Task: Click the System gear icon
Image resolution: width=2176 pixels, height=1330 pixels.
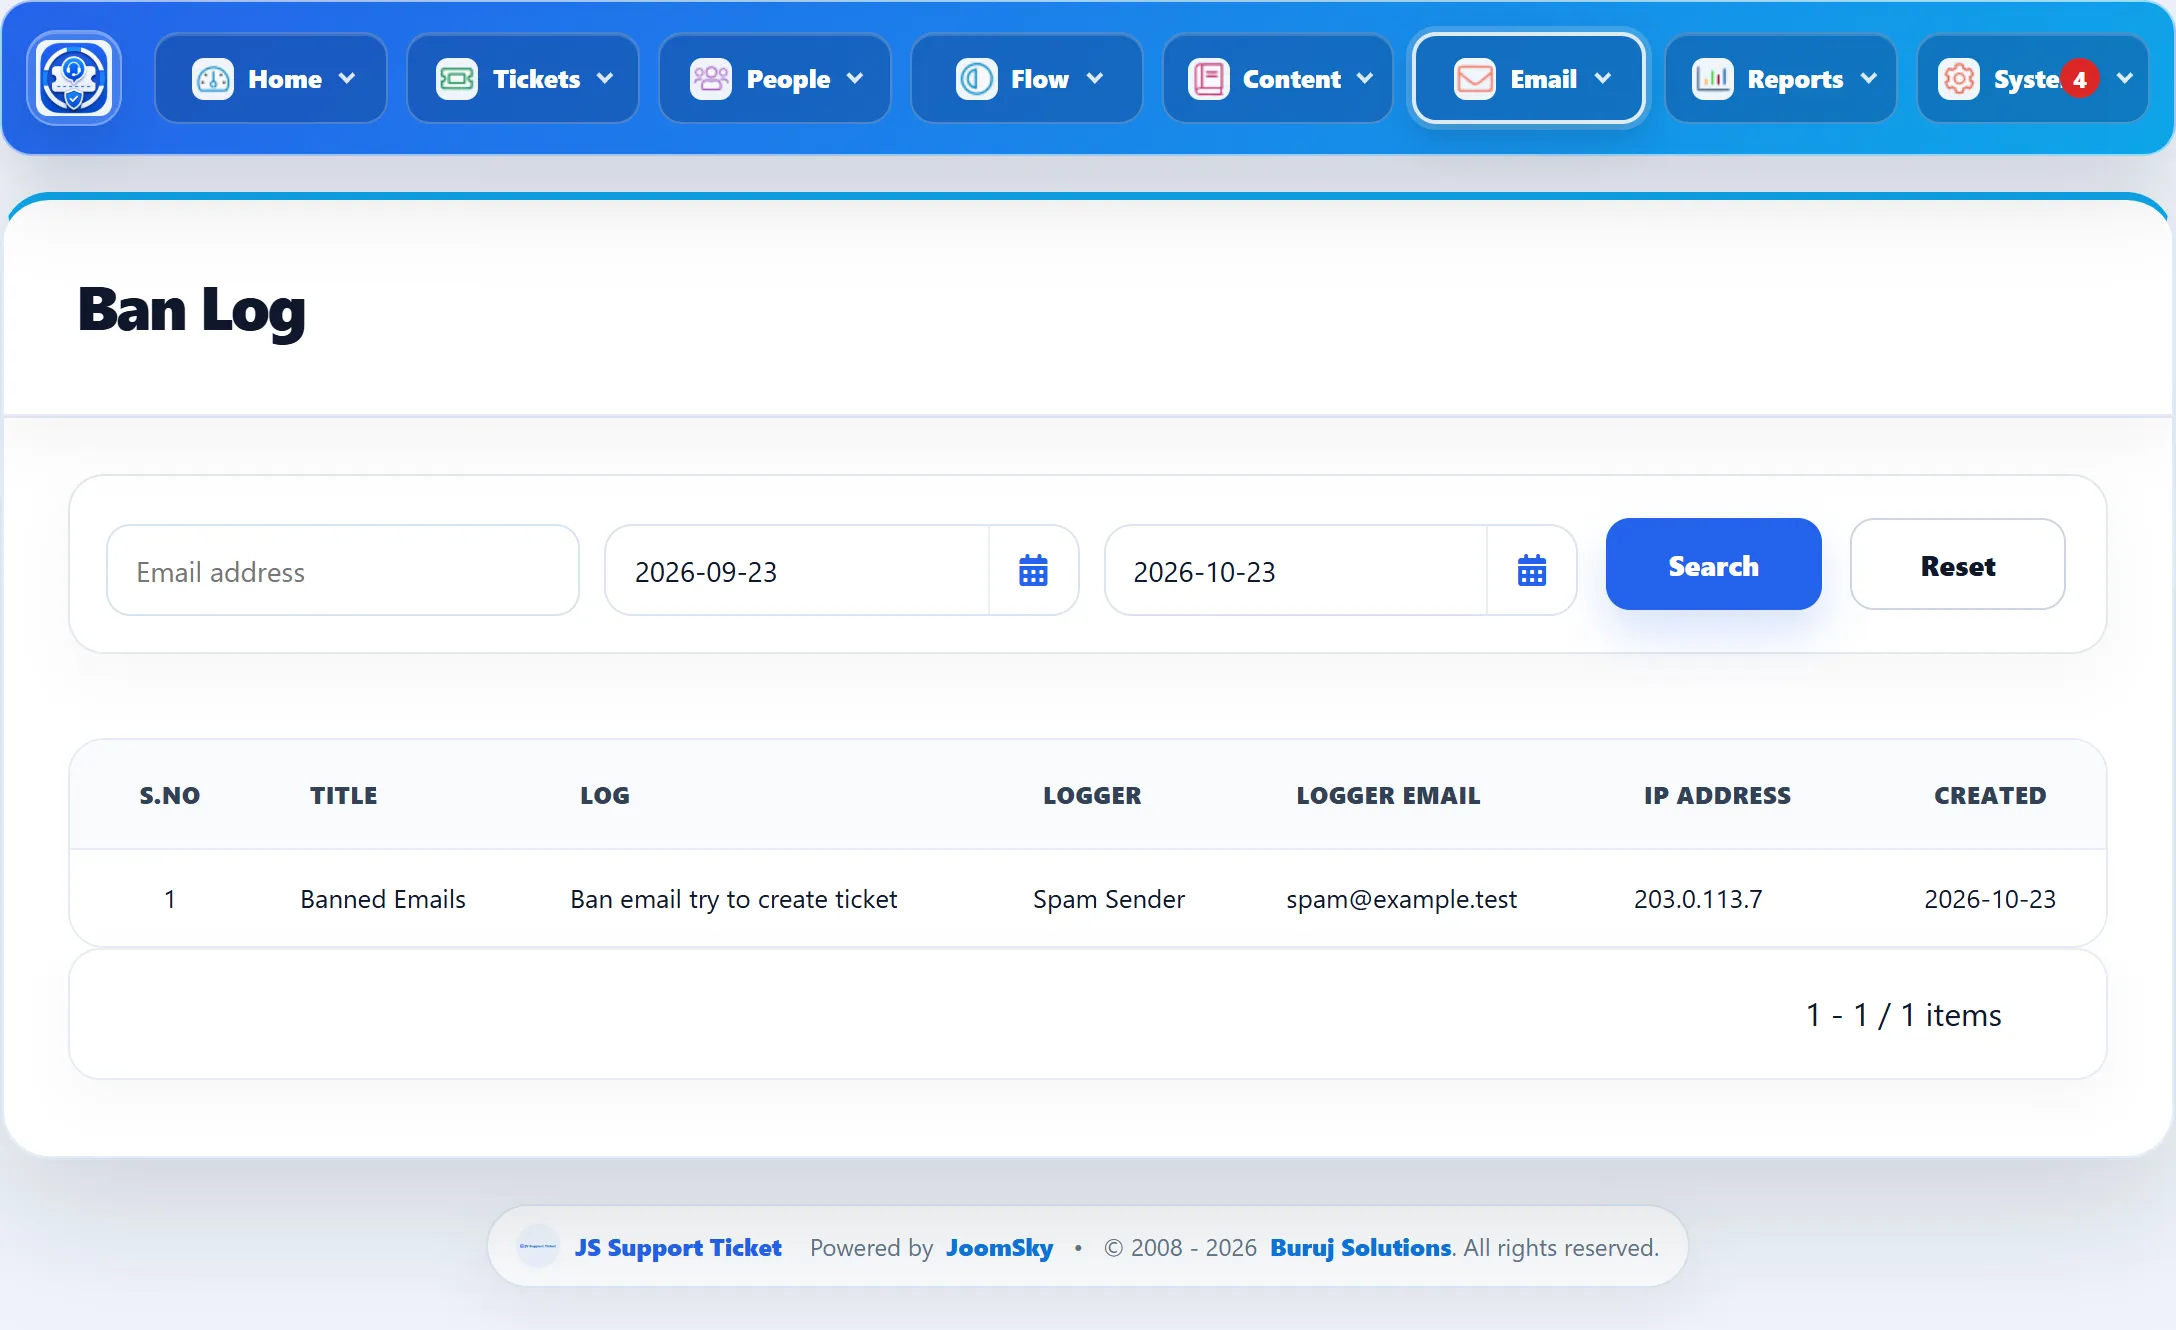Action: point(1959,78)
